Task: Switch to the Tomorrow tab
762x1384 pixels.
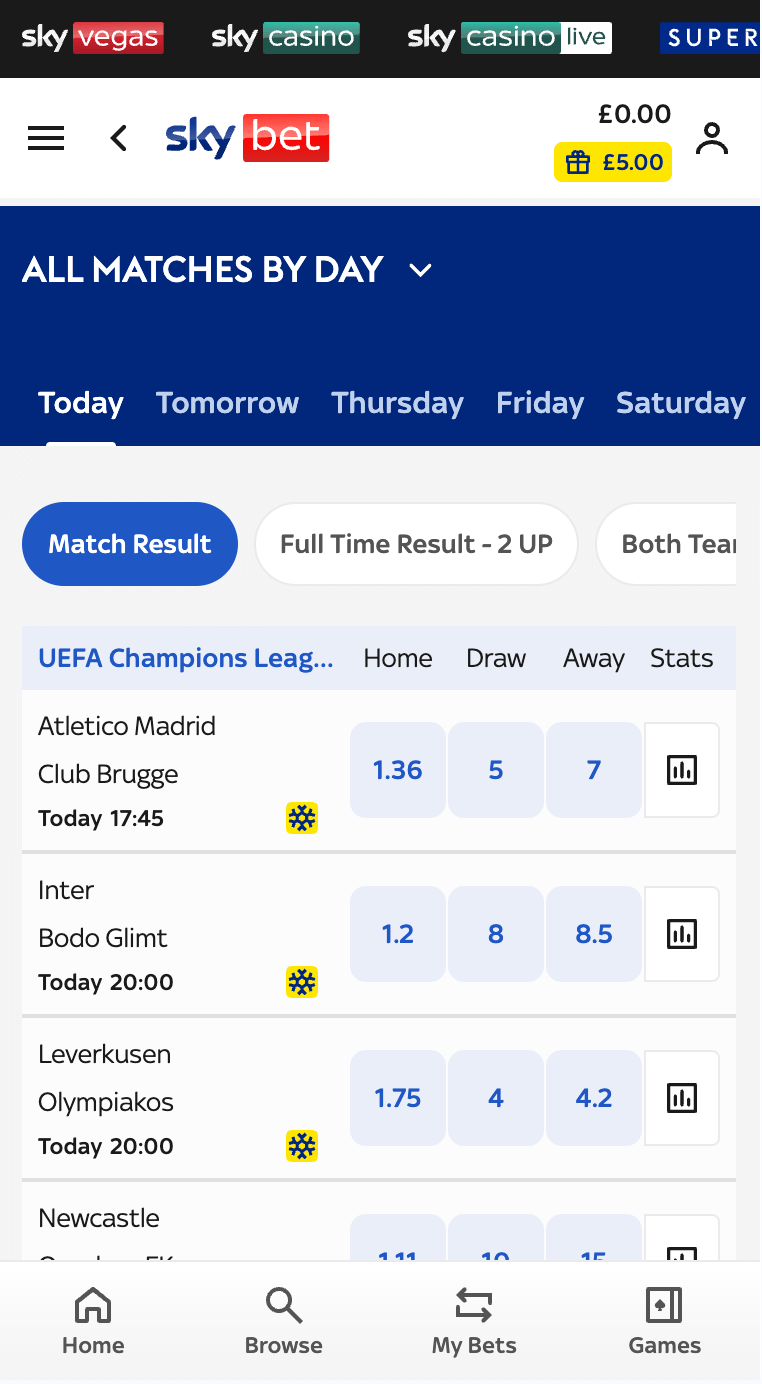Action: [227, 403]
